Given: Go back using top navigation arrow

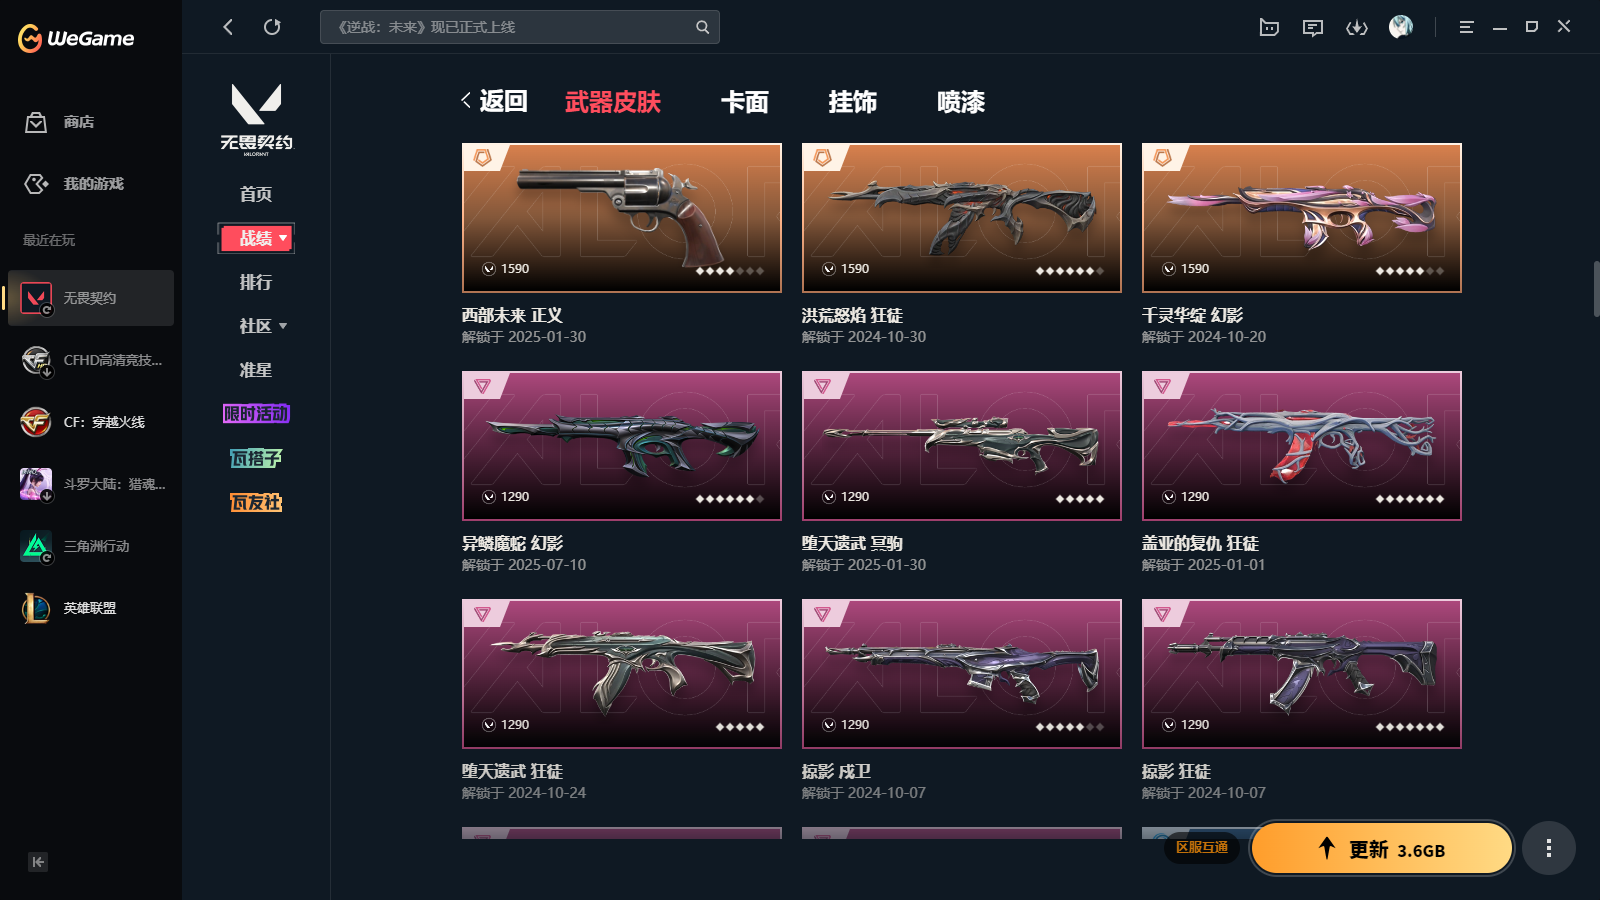Looking at the screenshot, I should pyautogui.click(x=228, y=27).
